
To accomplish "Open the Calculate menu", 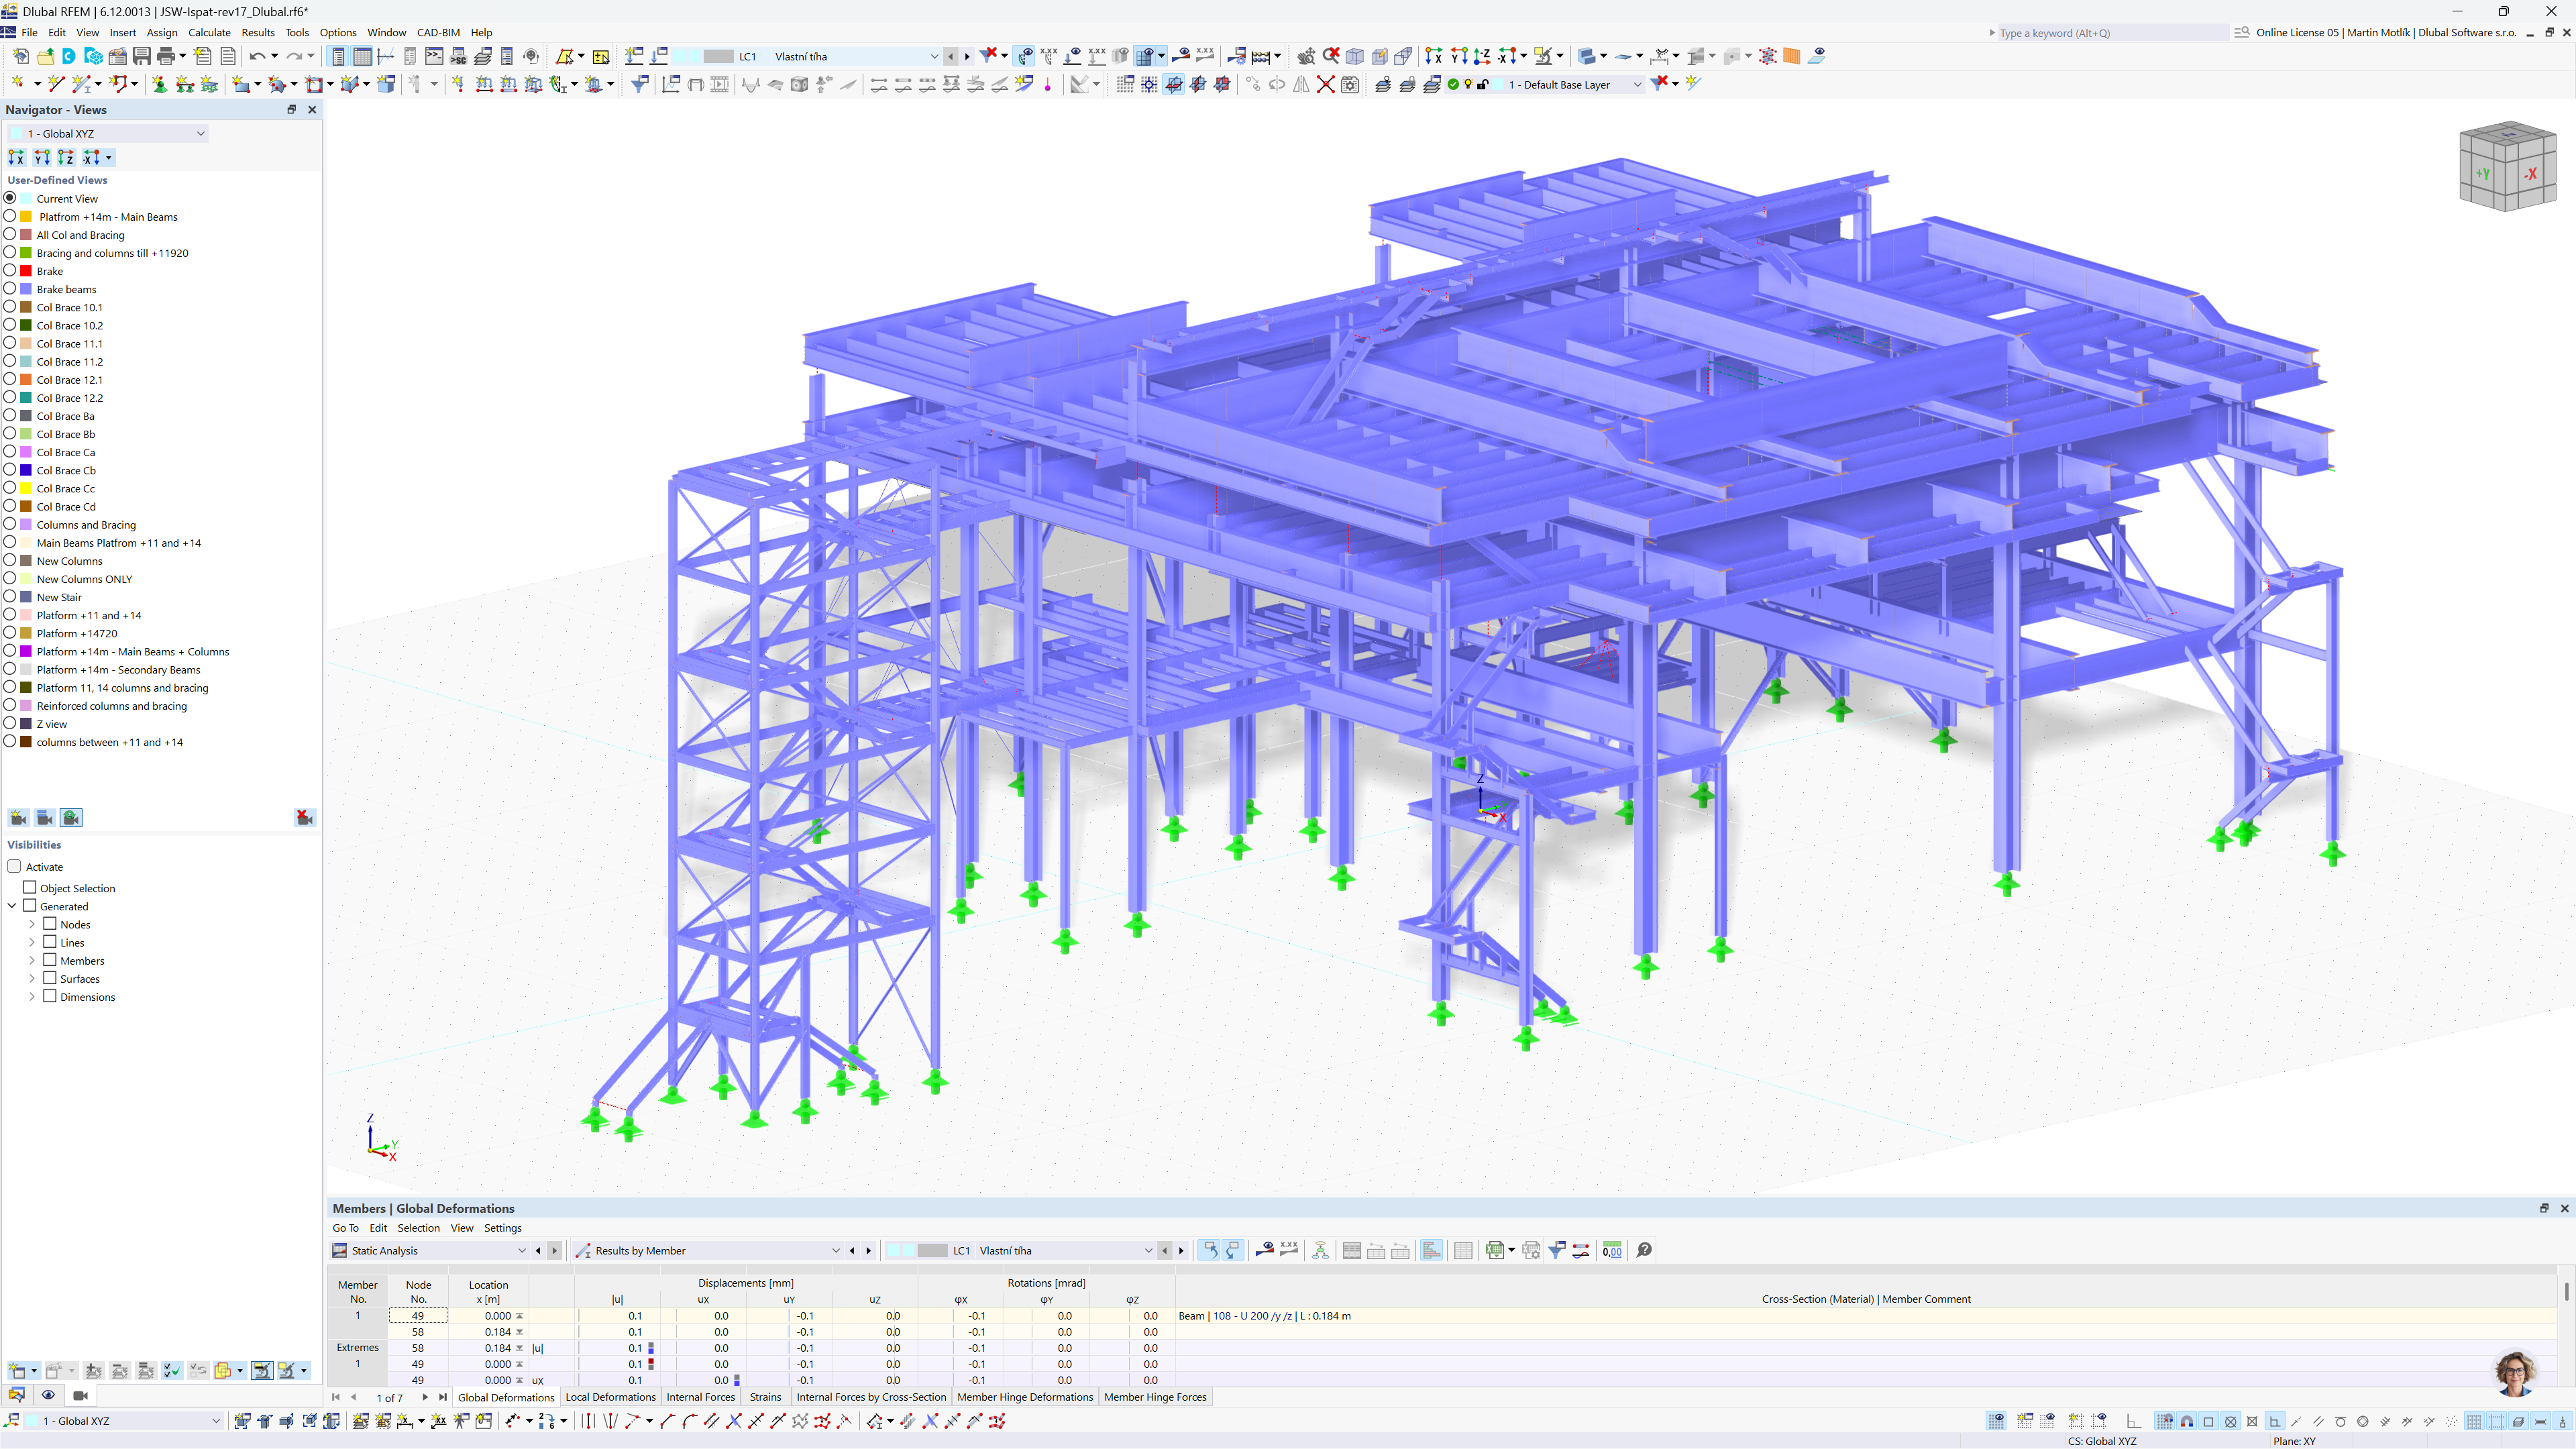I will click(x=209, y=32).
